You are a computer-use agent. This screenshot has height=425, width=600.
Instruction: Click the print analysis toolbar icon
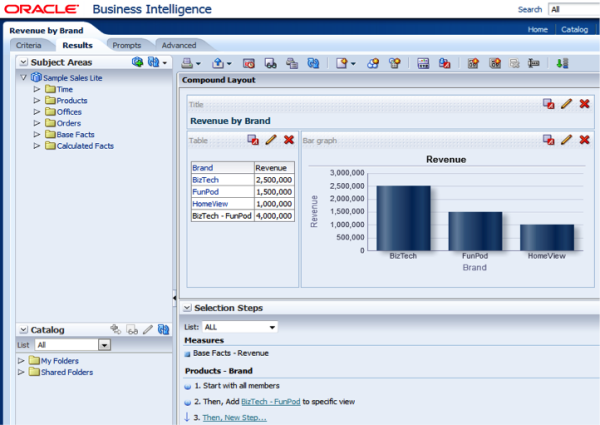(x=189, y=62)
